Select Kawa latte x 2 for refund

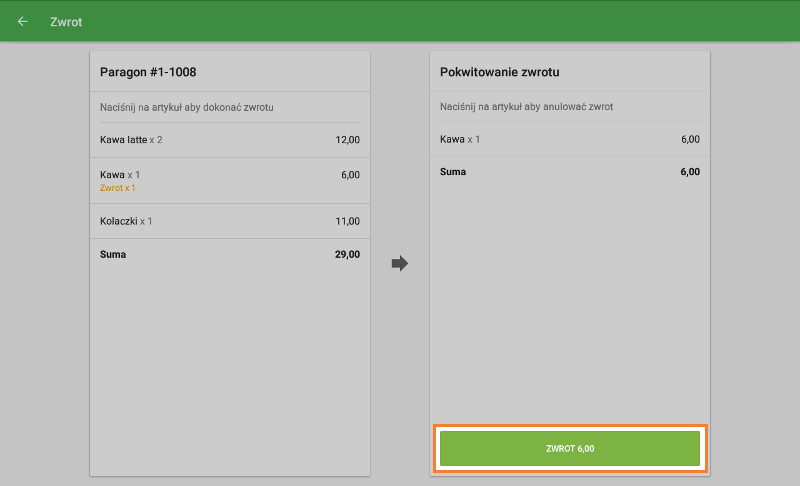(x=230, y=140)
